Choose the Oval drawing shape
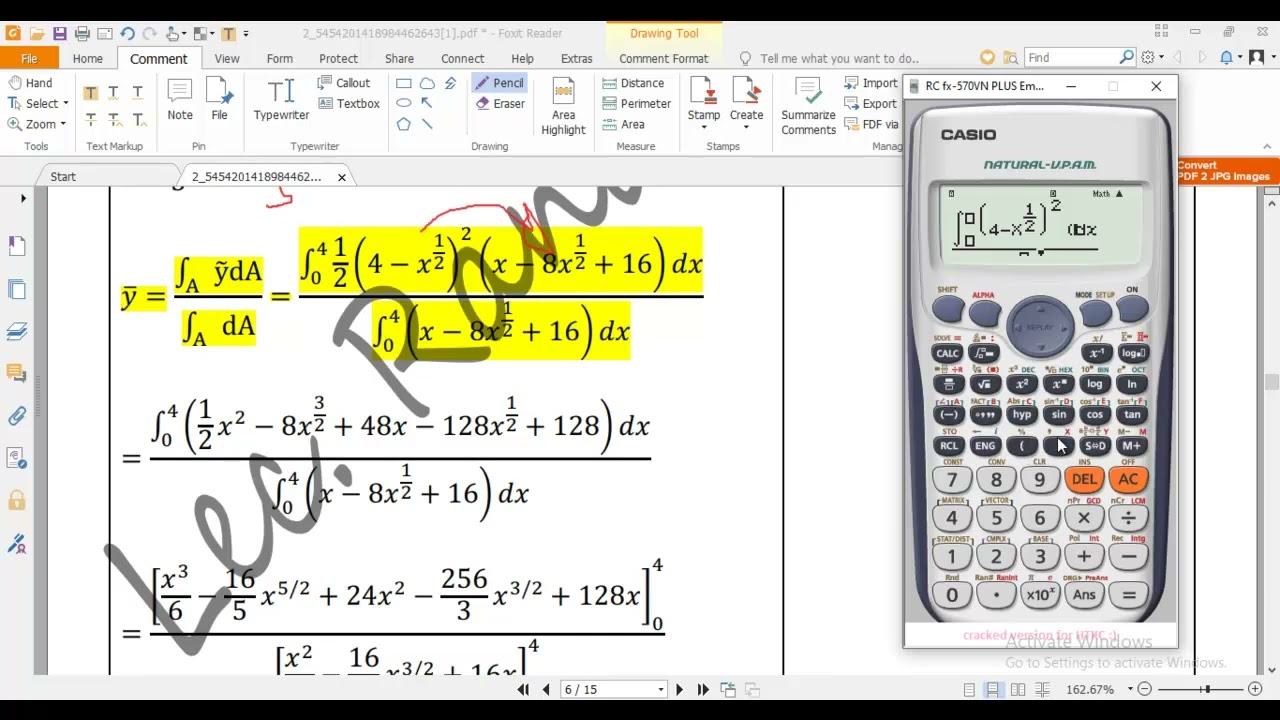Image resolution: width=1280 pixels, height=720 pixels. 403,103
